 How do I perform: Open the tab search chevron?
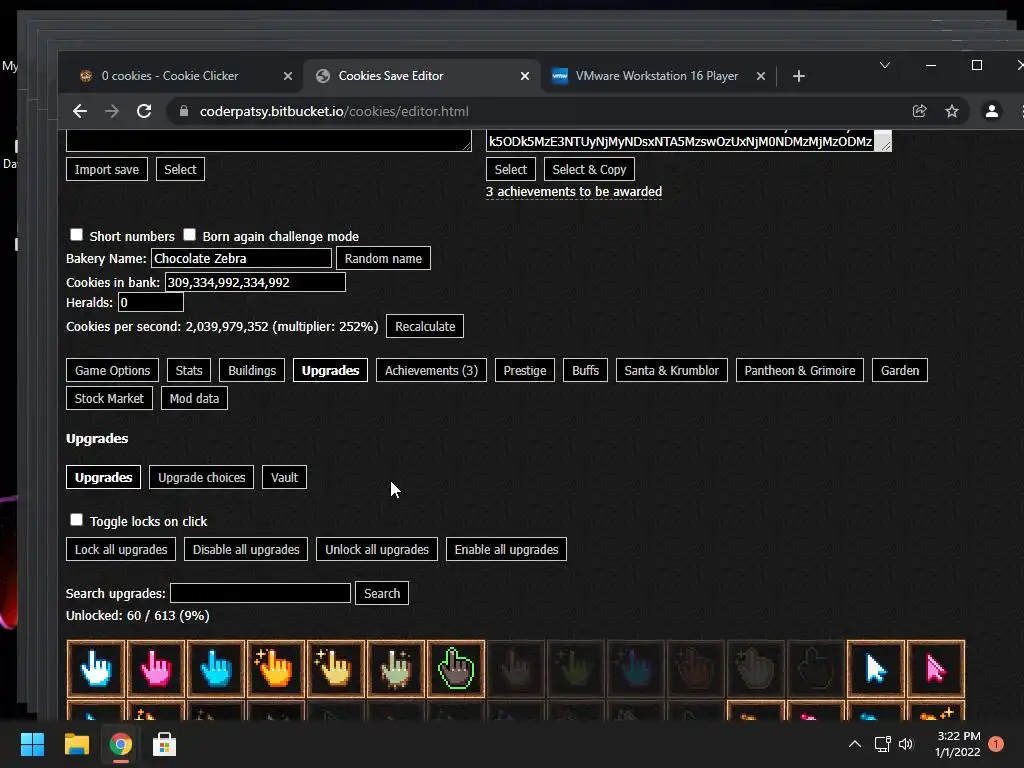point(885,65)
